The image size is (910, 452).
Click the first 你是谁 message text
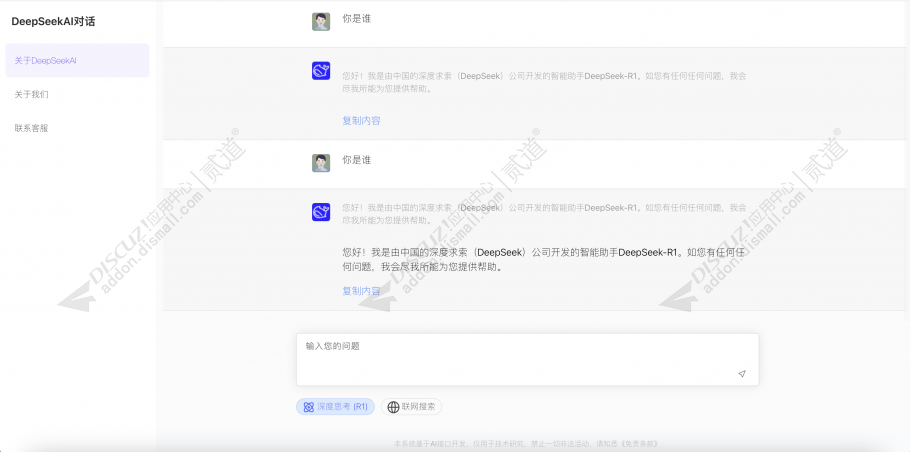[x=356, y=19]
